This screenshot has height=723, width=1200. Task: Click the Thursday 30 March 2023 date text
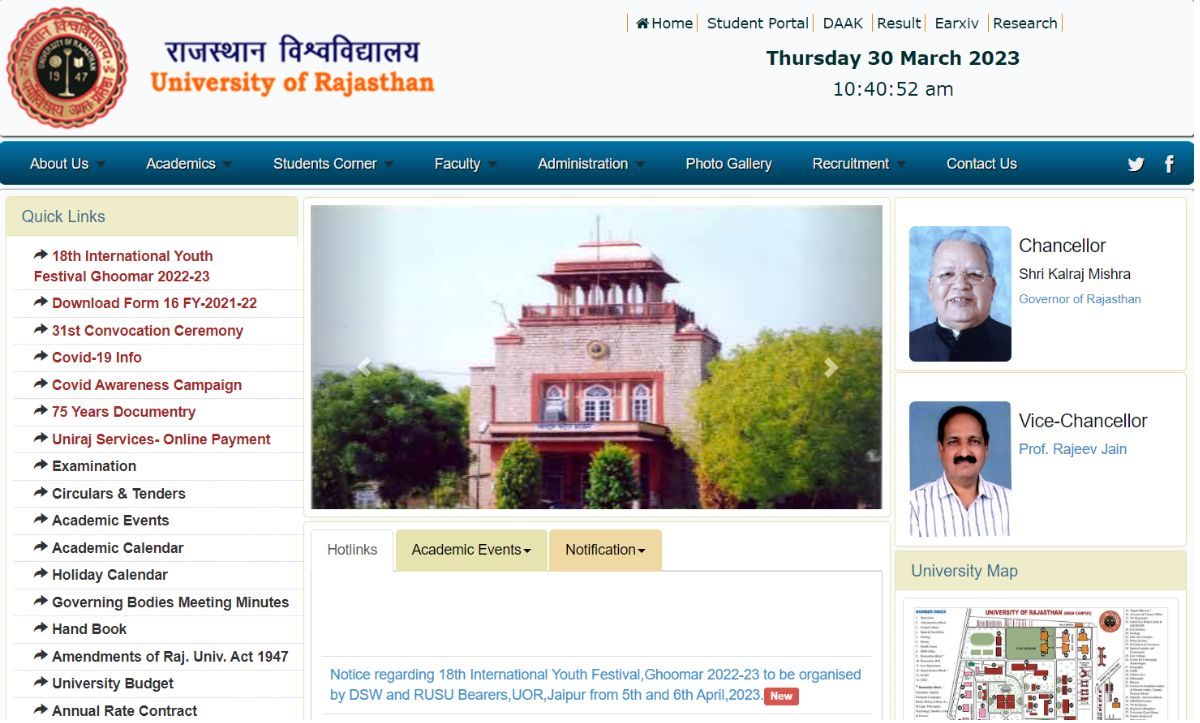pyautogui.click(x=893, y=58)
